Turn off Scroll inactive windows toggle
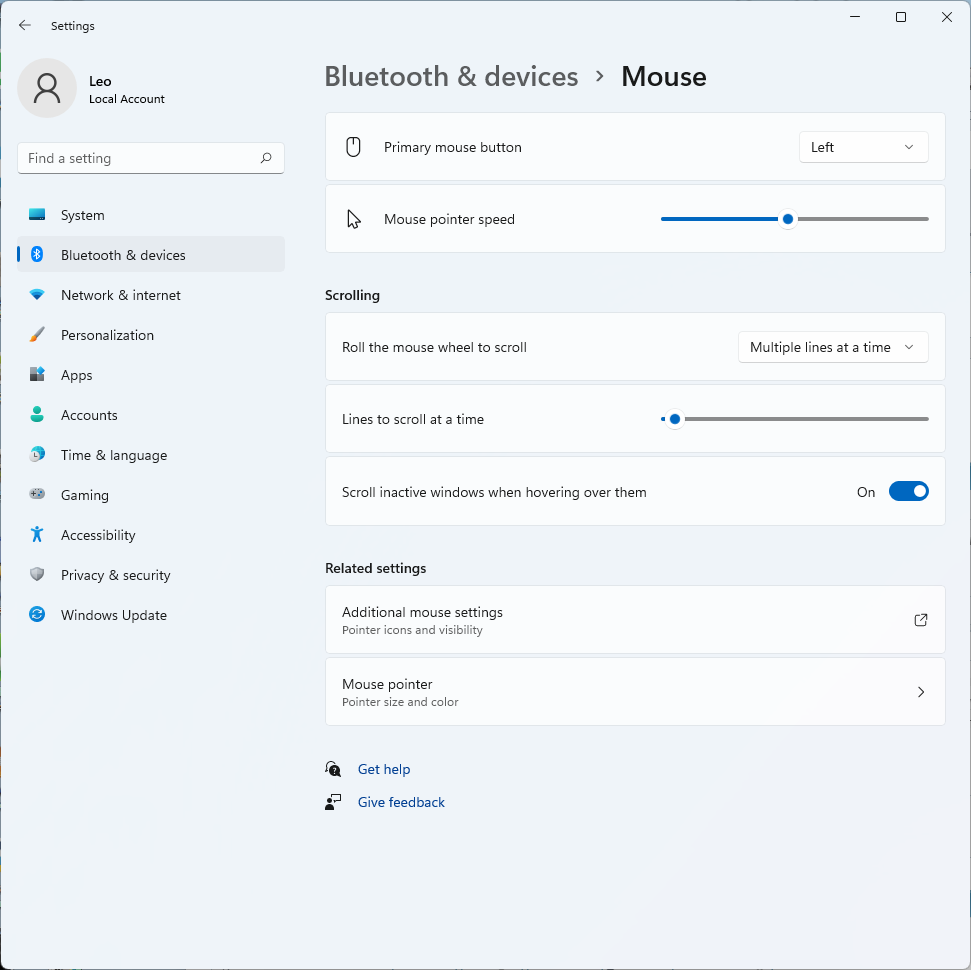The height and width of the screenshot is (970, 971). pyautogui.click(x=908, y=492)
